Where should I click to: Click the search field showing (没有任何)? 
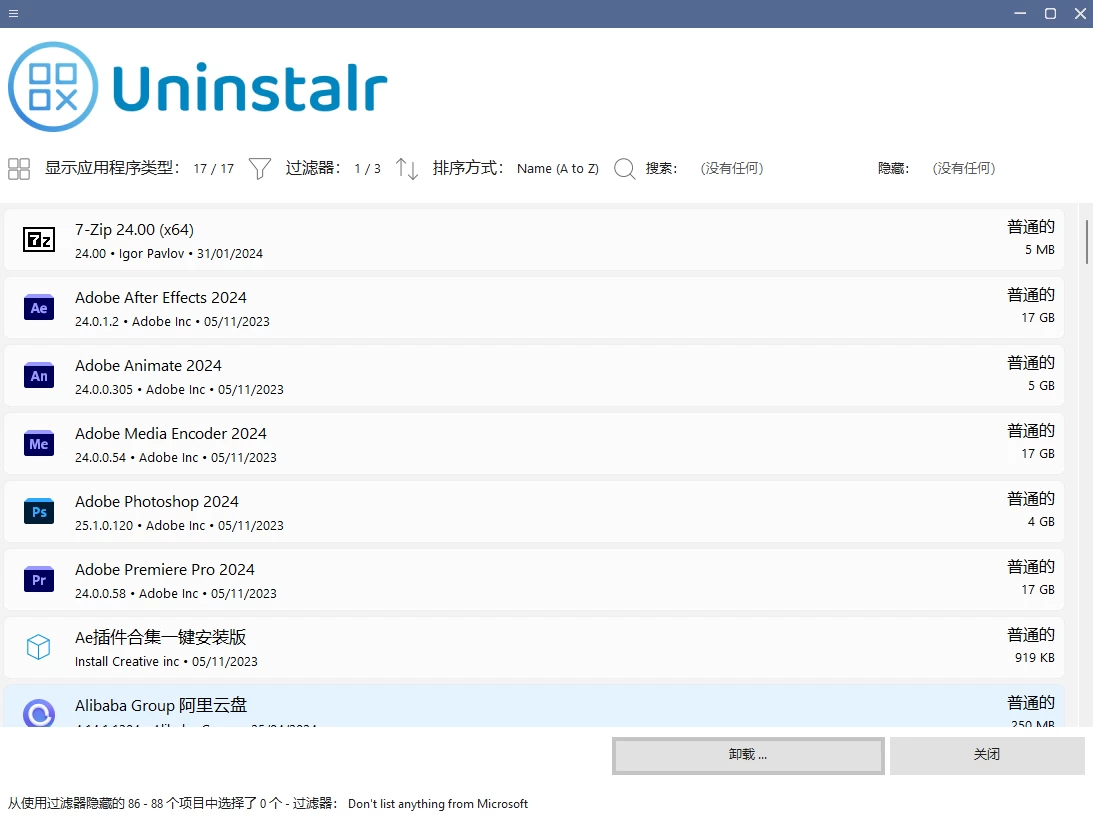(732, 169)
